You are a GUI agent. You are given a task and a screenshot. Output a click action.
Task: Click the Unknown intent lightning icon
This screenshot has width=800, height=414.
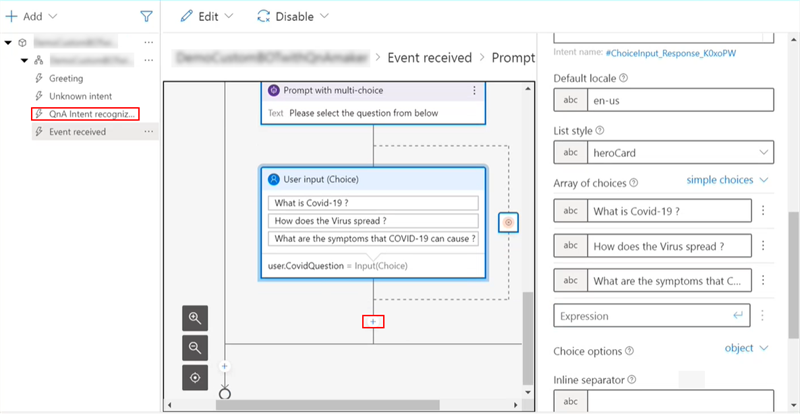coord(38,96)
